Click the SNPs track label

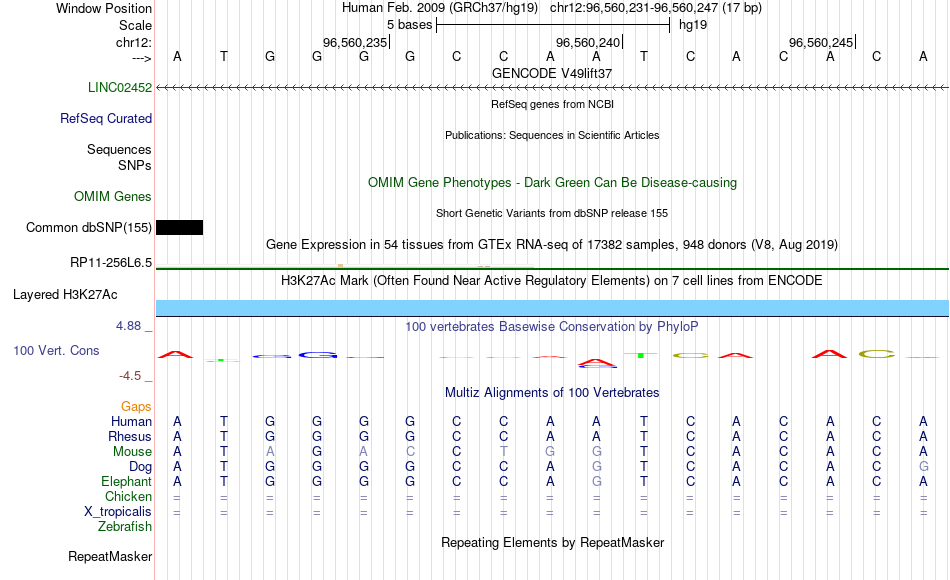(x=135, y=165)
